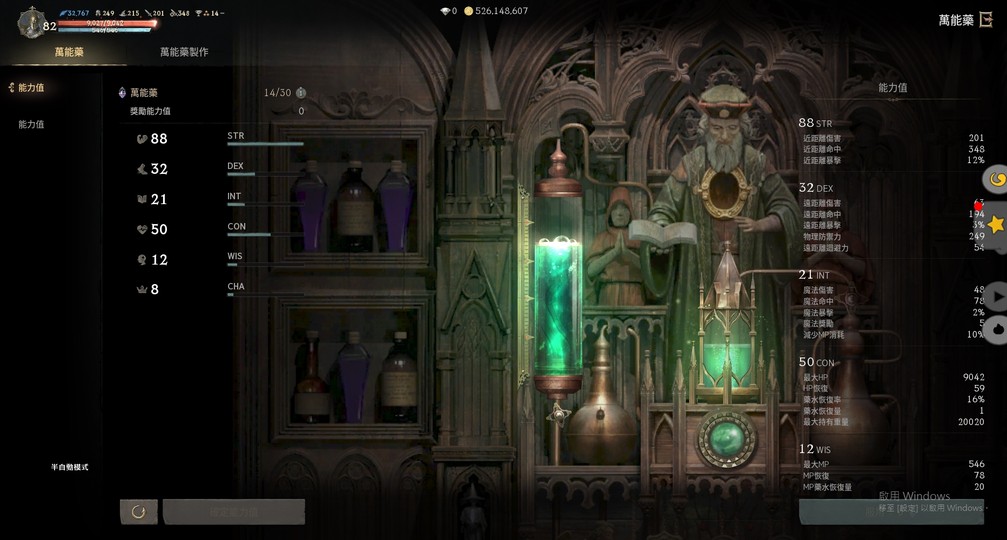
Task: Click the top-right 萬能藥 title
Action: [x=956, y=21]
